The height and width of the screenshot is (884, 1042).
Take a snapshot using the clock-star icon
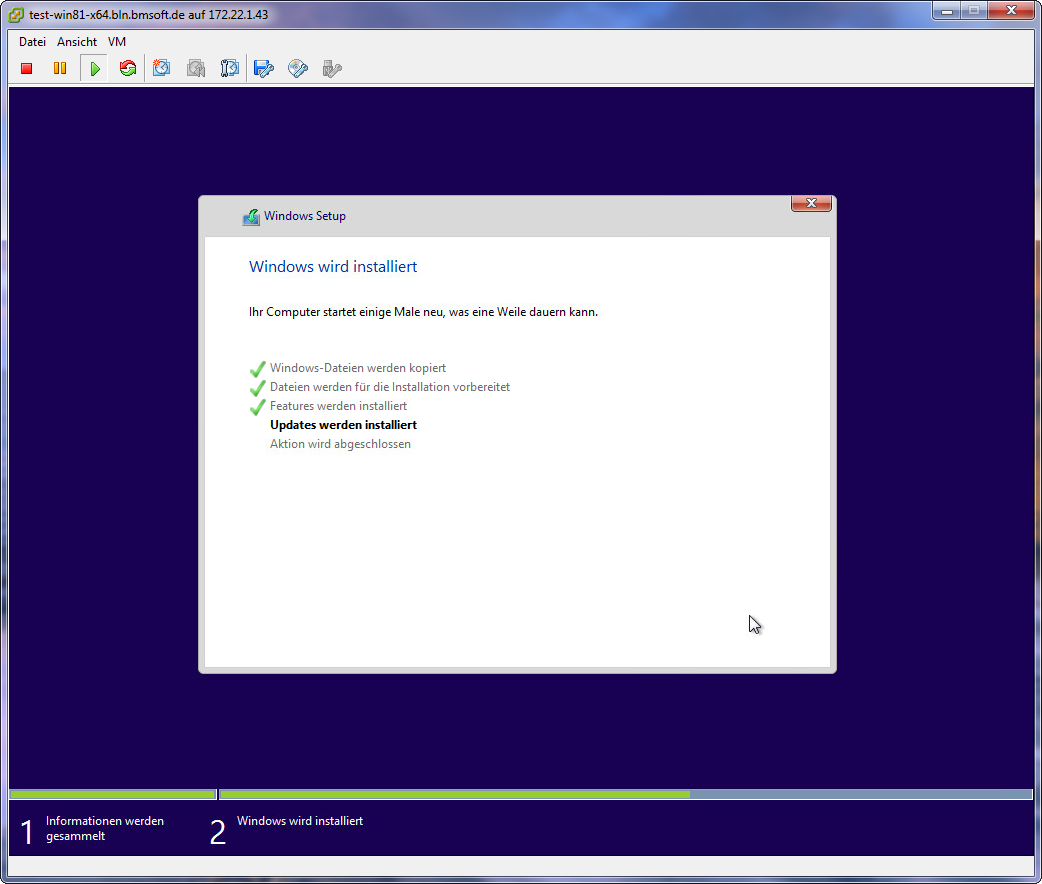161,68
